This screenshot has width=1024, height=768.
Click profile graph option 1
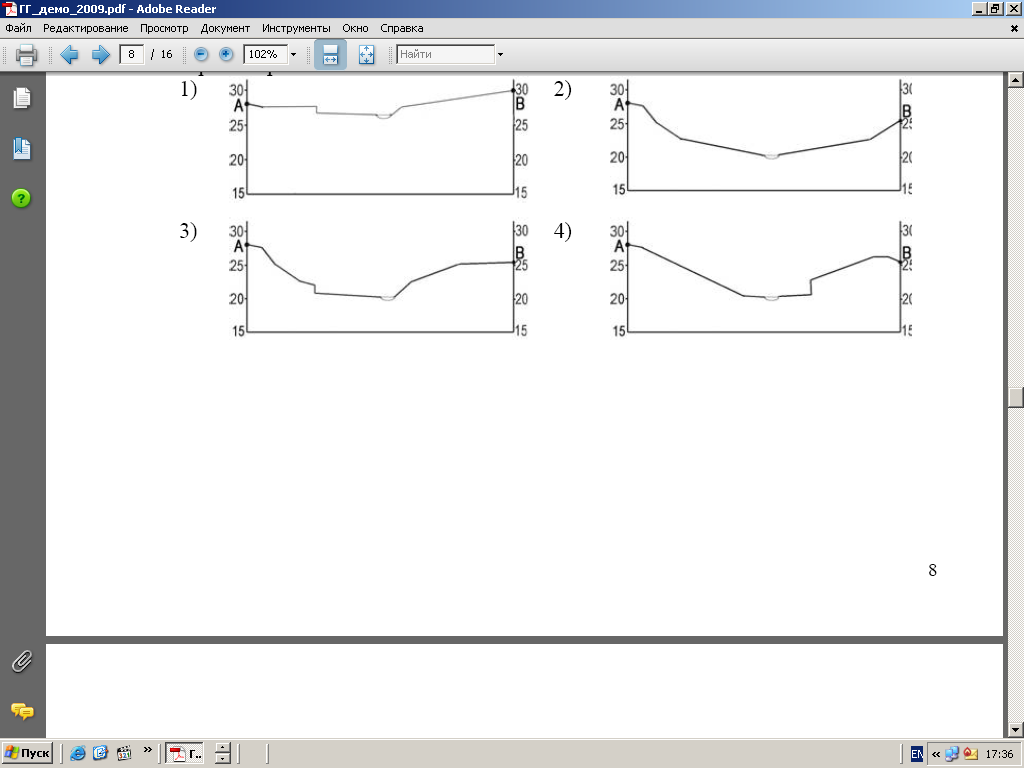coord(377,139)
